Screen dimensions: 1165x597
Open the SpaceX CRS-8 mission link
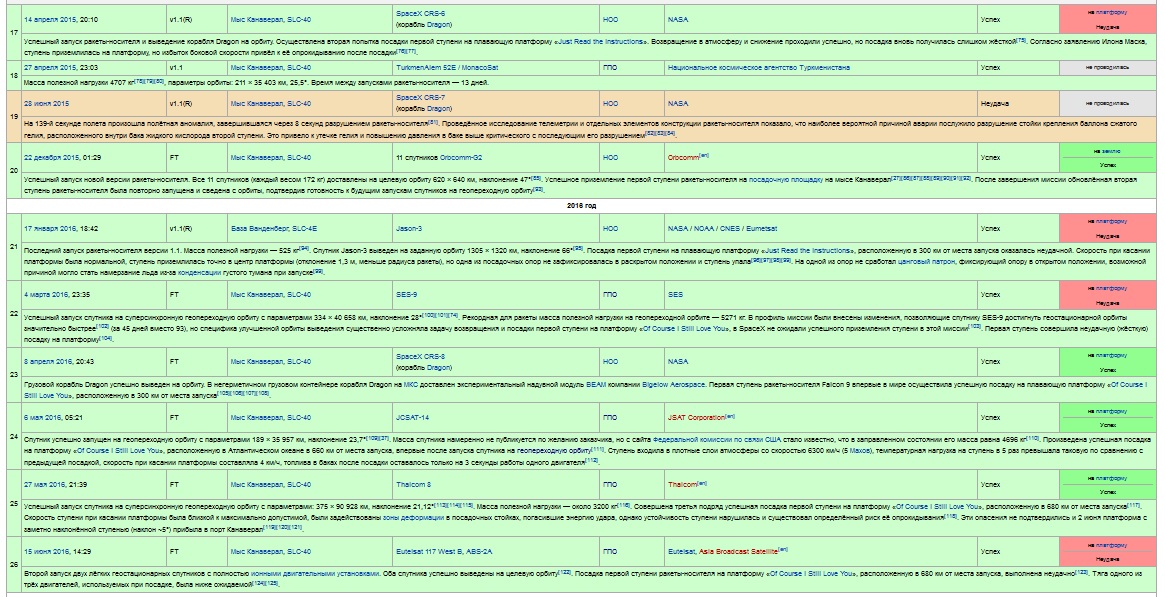point(420,356)
